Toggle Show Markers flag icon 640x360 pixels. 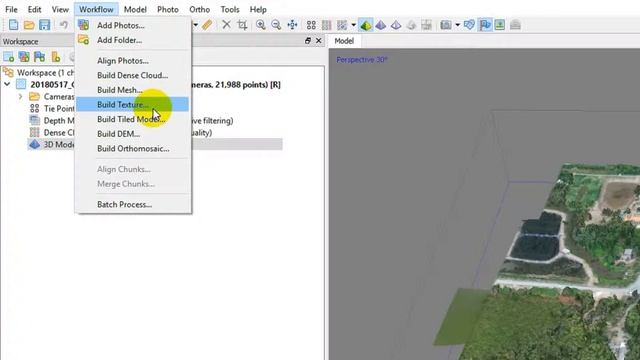[485, 25]
